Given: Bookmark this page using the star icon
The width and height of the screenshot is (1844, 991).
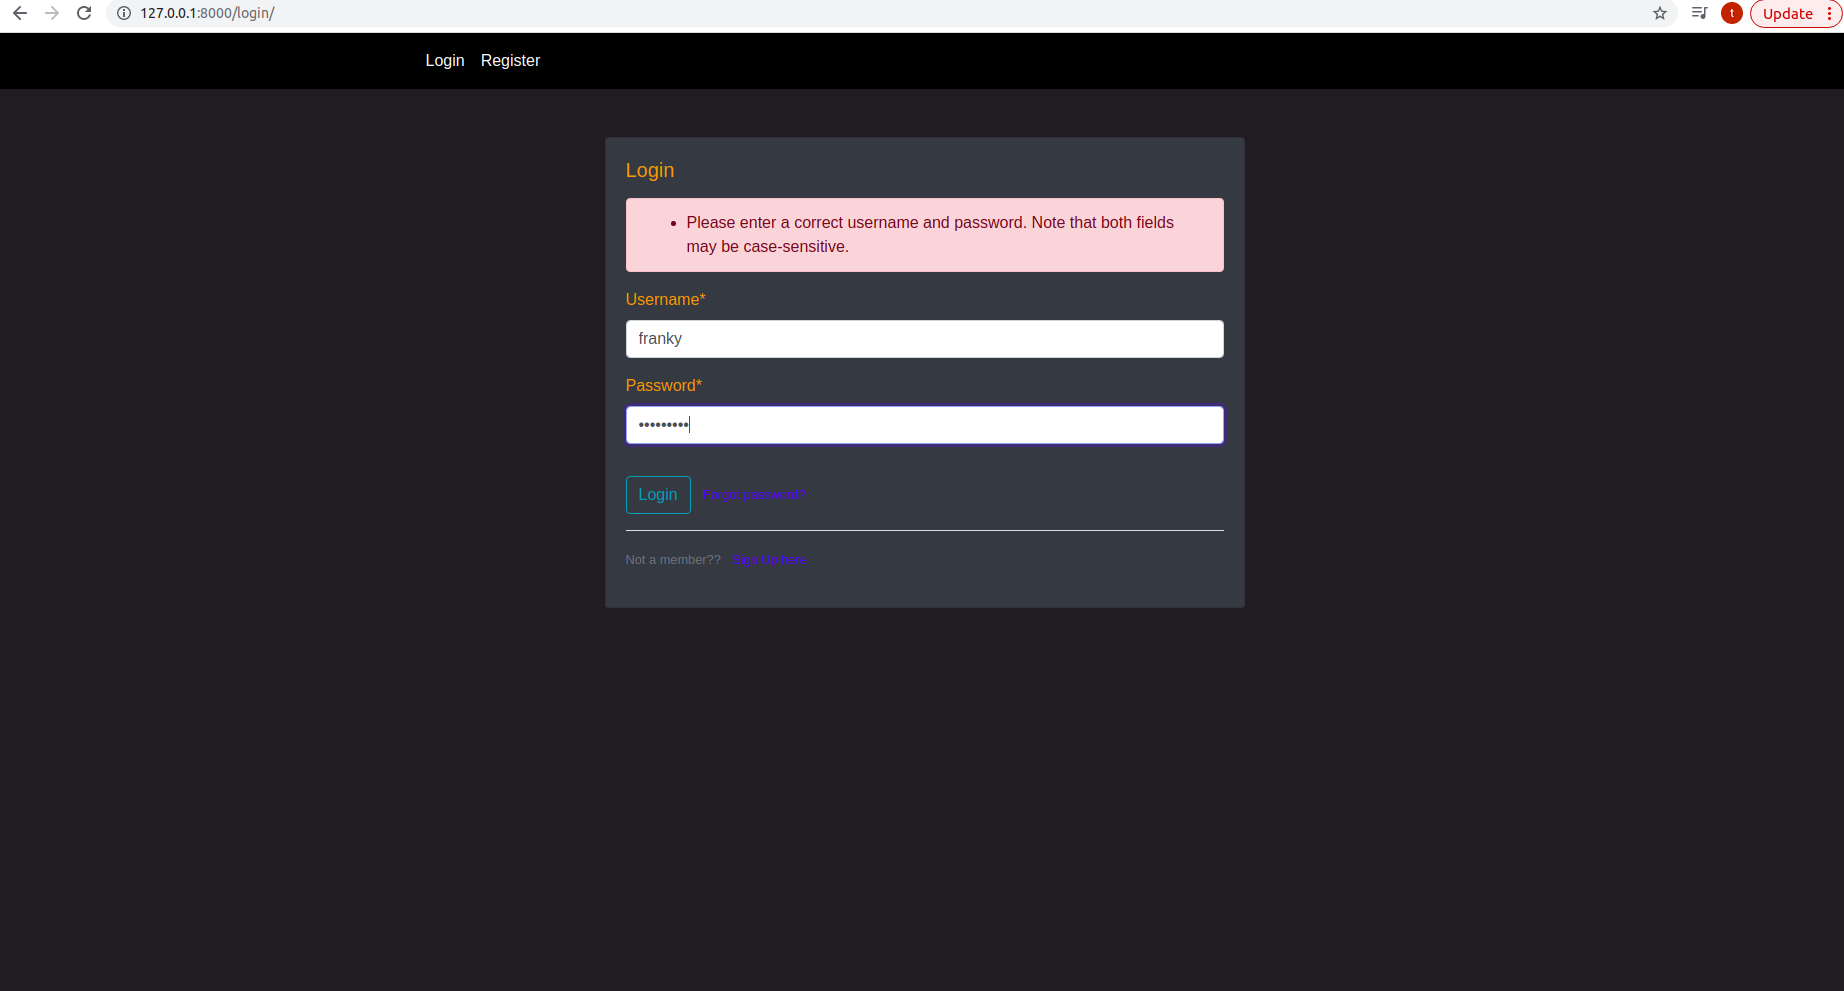Looking at the screenshot, I should click(x=1660, y=13).
